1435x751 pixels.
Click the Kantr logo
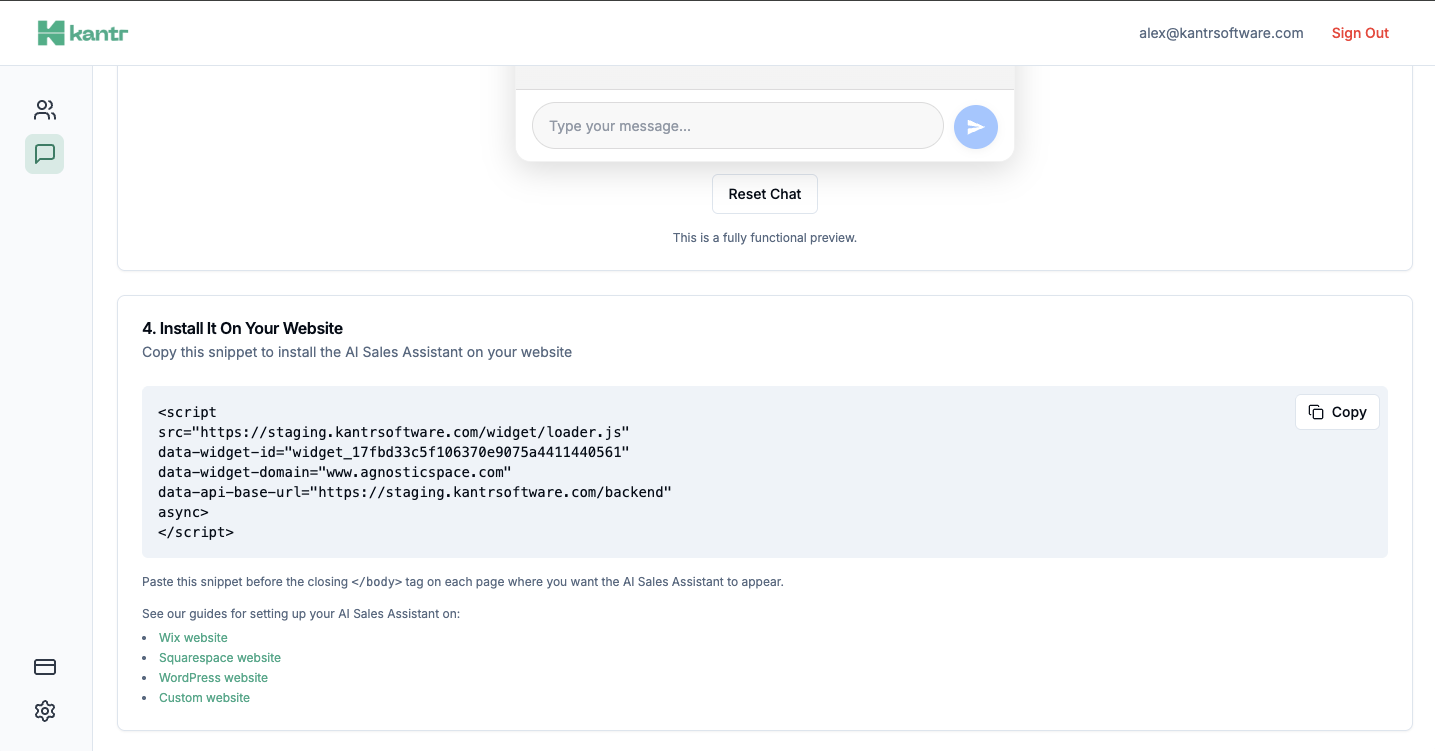click(x=82, y=33)
